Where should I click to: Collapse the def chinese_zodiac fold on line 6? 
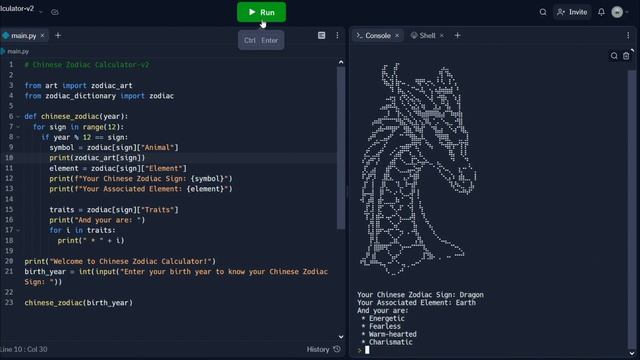pos(18,117)
